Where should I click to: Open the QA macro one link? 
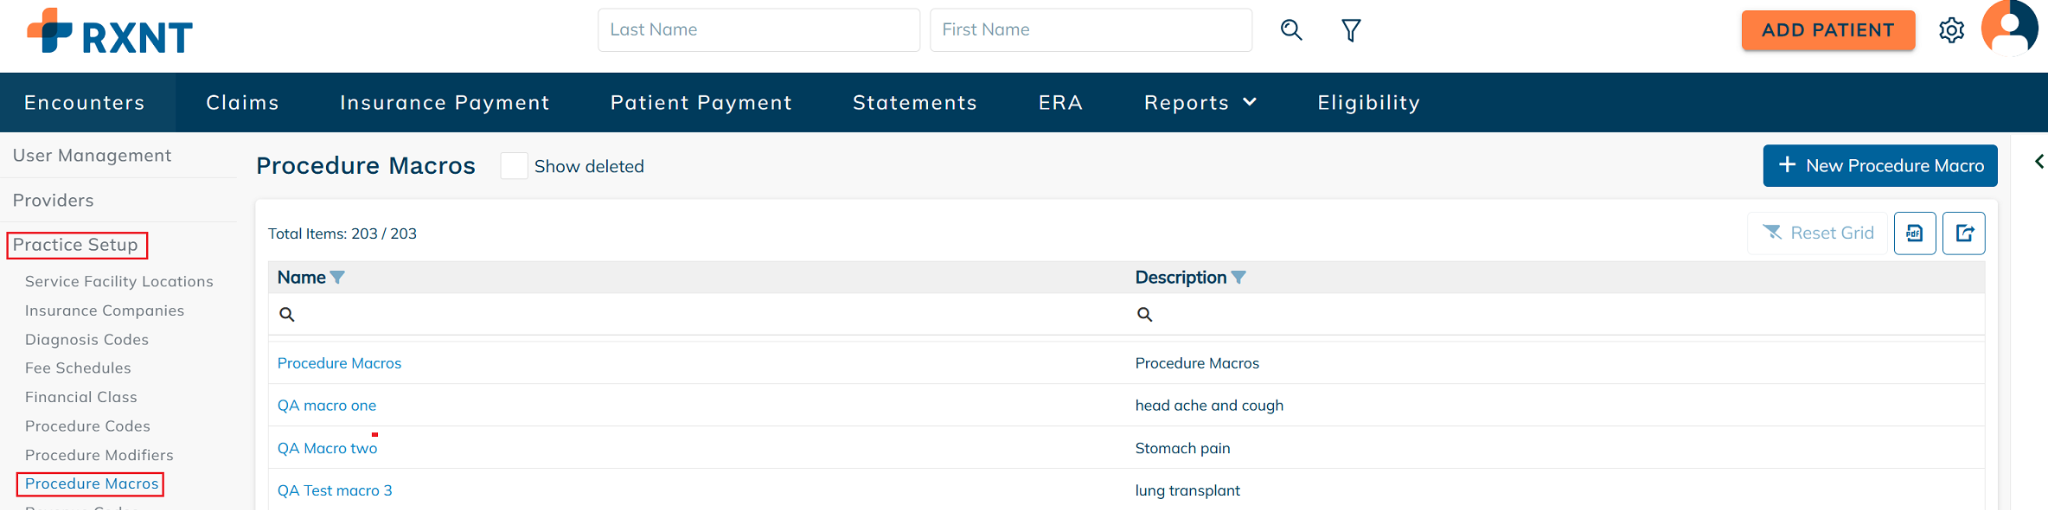coord(327,406)
